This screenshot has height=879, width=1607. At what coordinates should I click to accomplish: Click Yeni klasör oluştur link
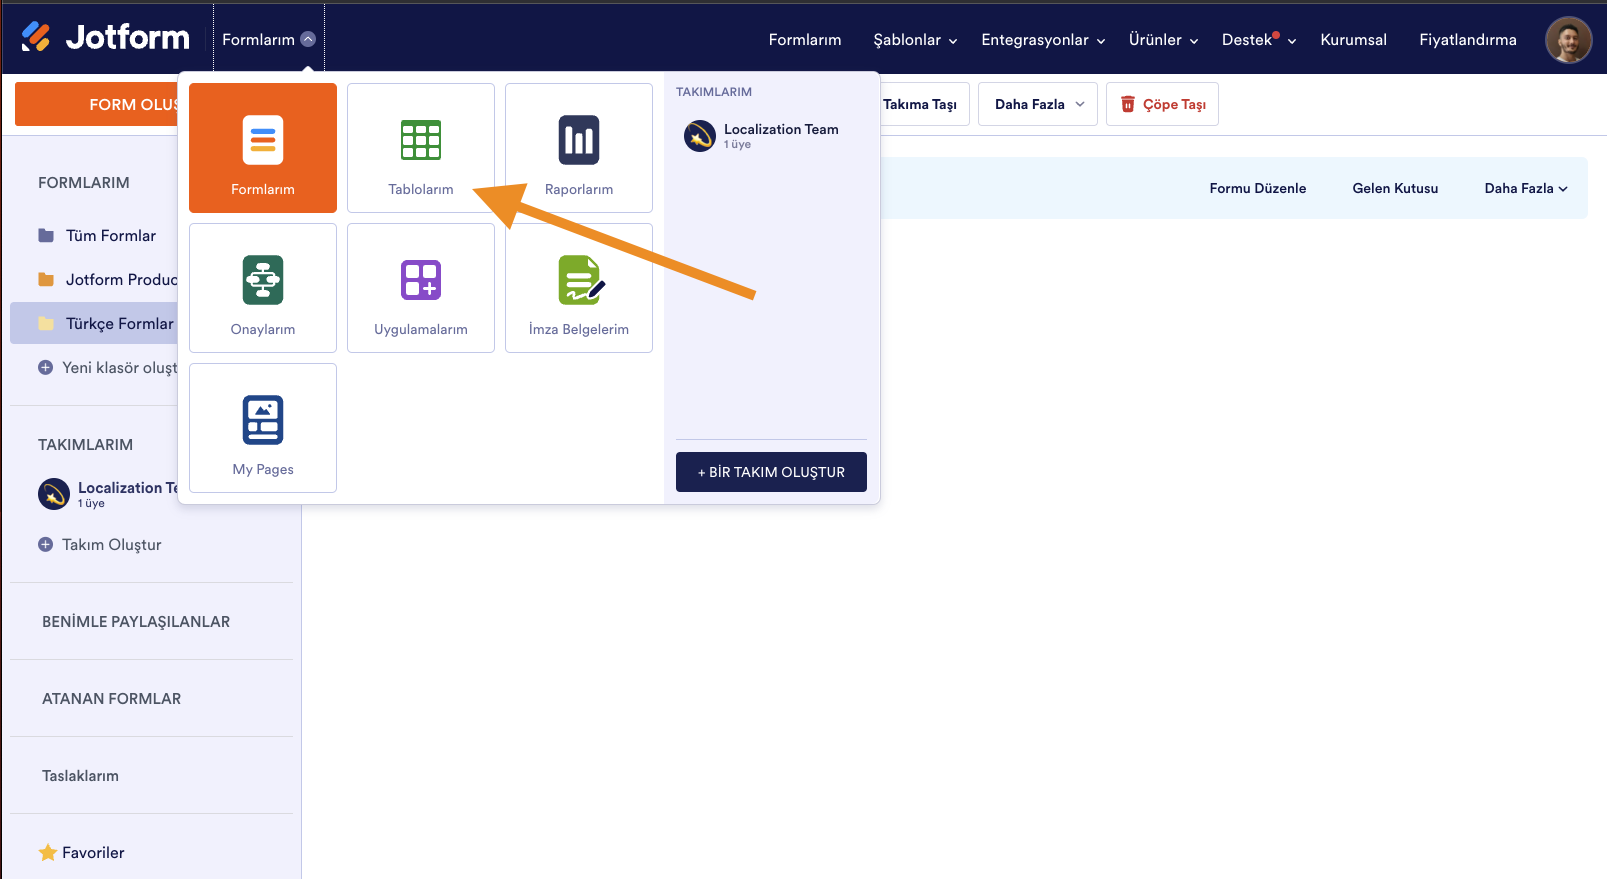[120, 367]
